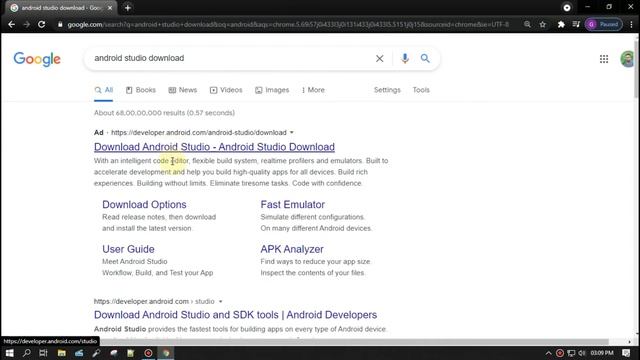This screenshot has height=360, width=640.
Task: Open File Explorer from the taskbar
Action: click(x=62, y=353)
